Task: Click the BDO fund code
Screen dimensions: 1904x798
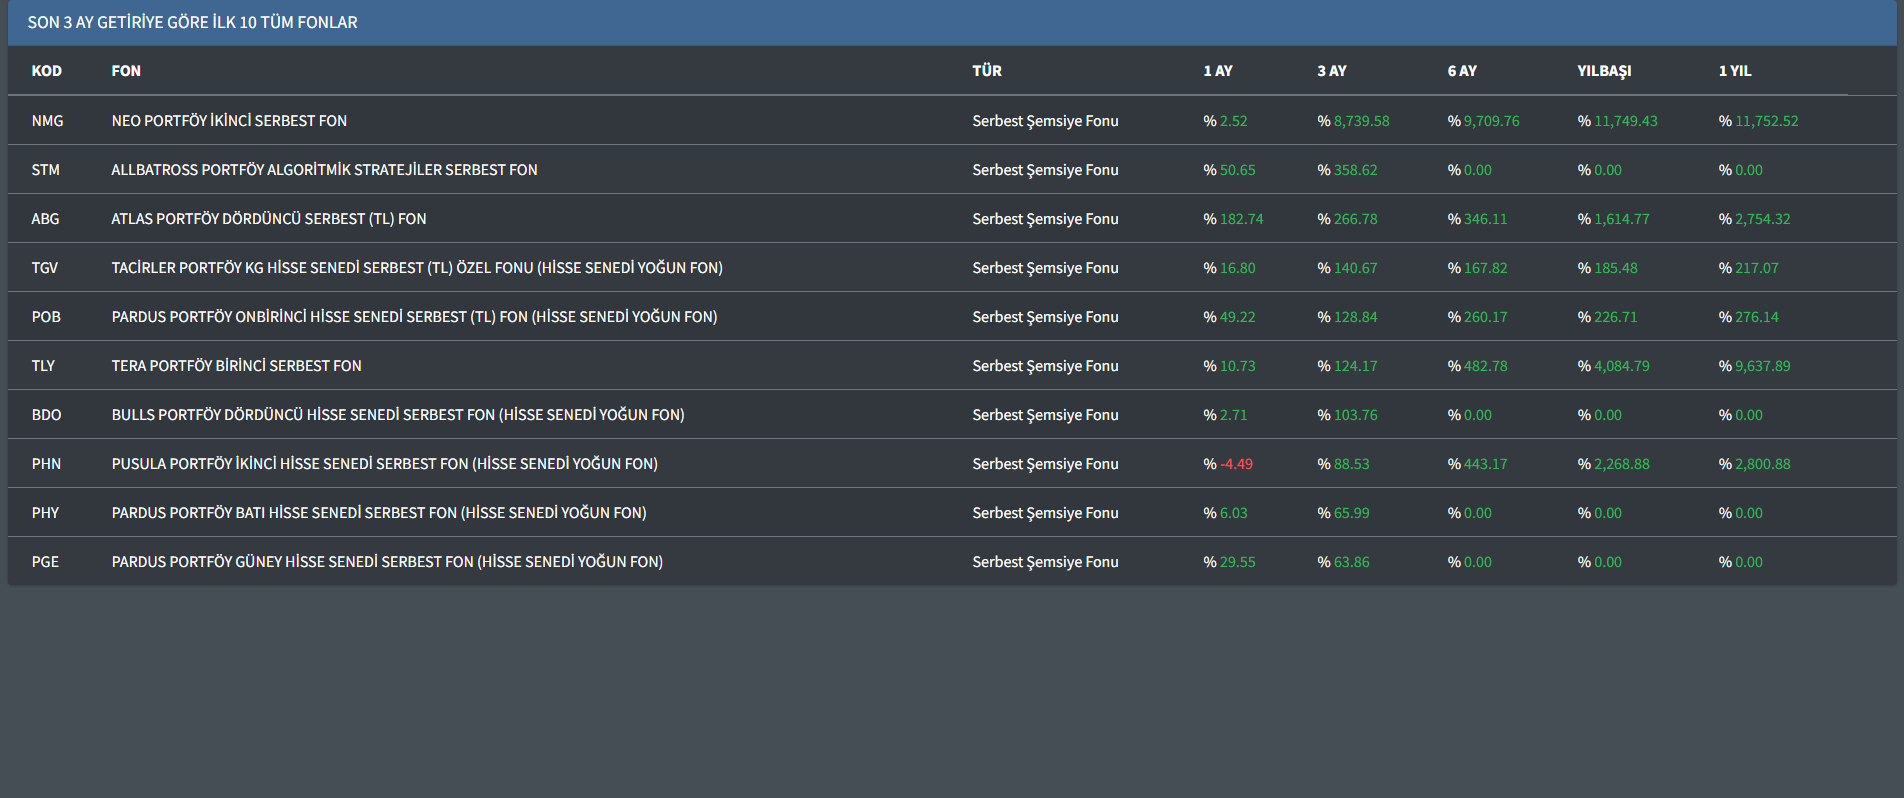Action: 46,415
